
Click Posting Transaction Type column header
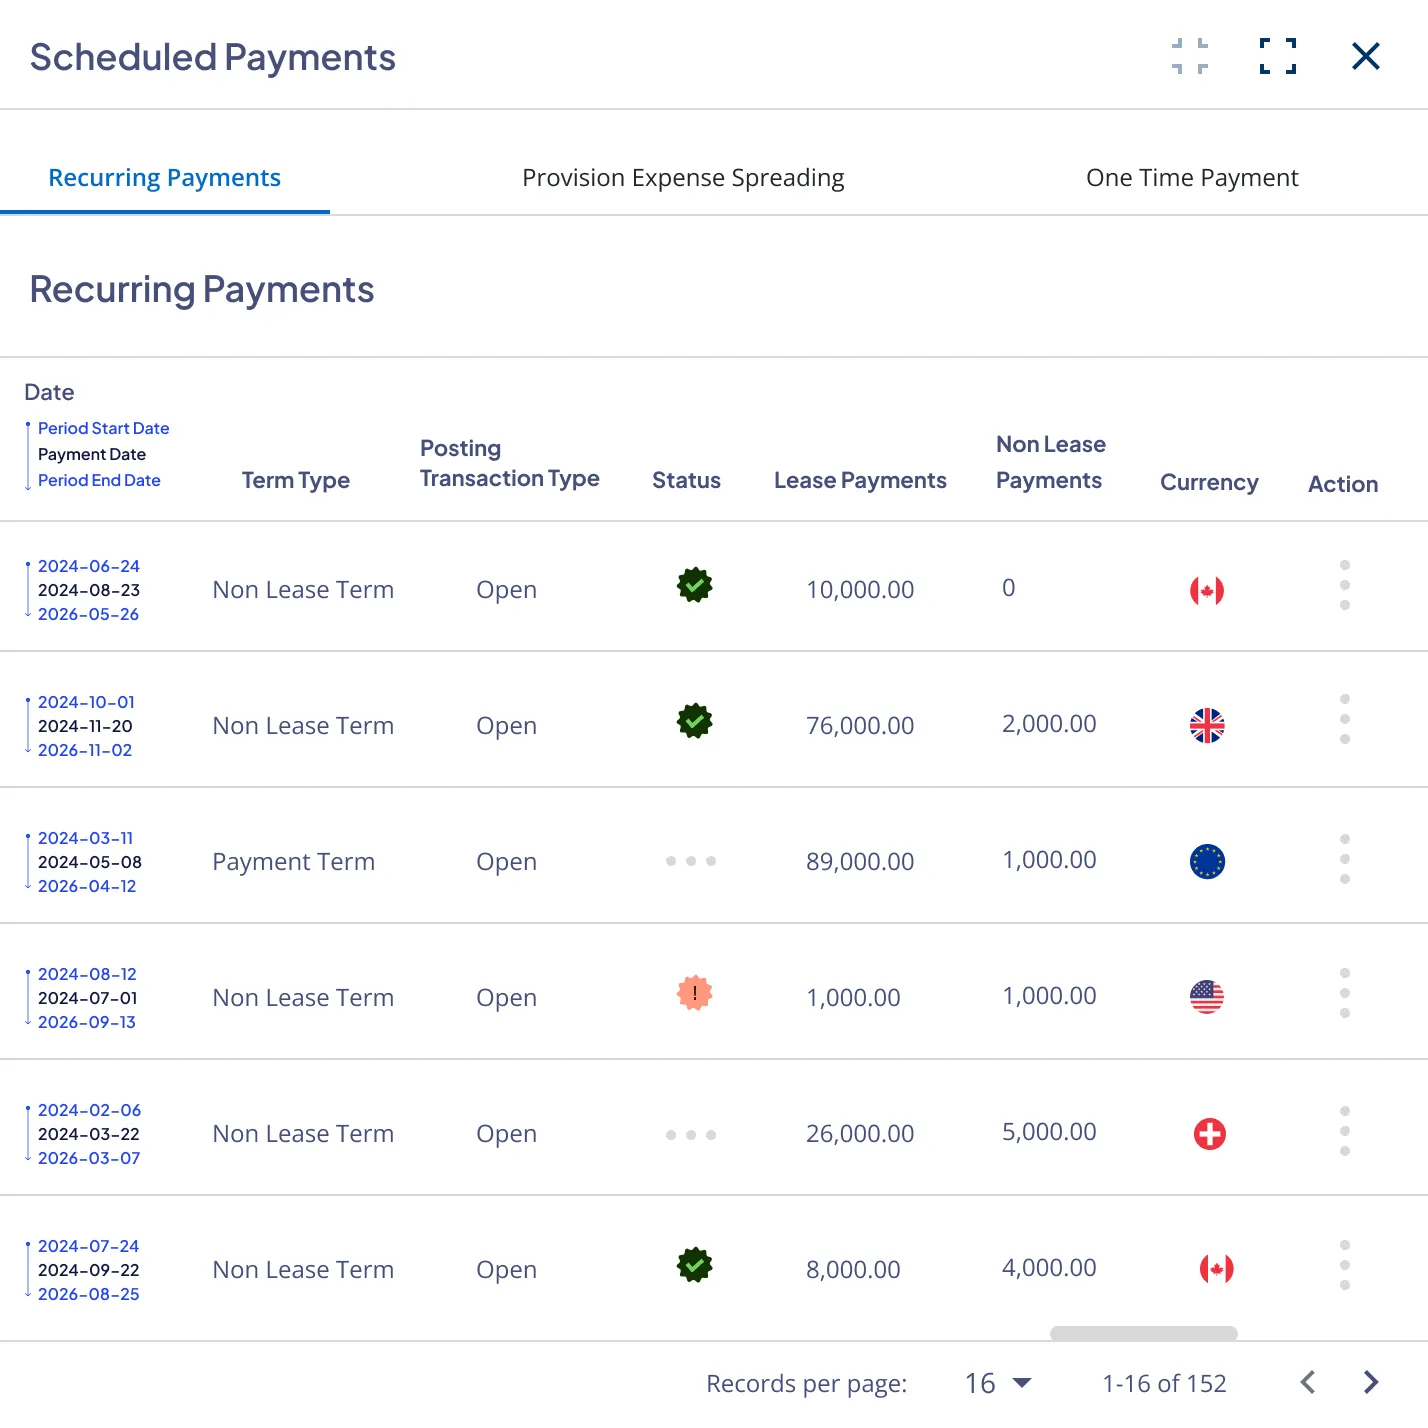pyautogui.click(x=510, y=463)
